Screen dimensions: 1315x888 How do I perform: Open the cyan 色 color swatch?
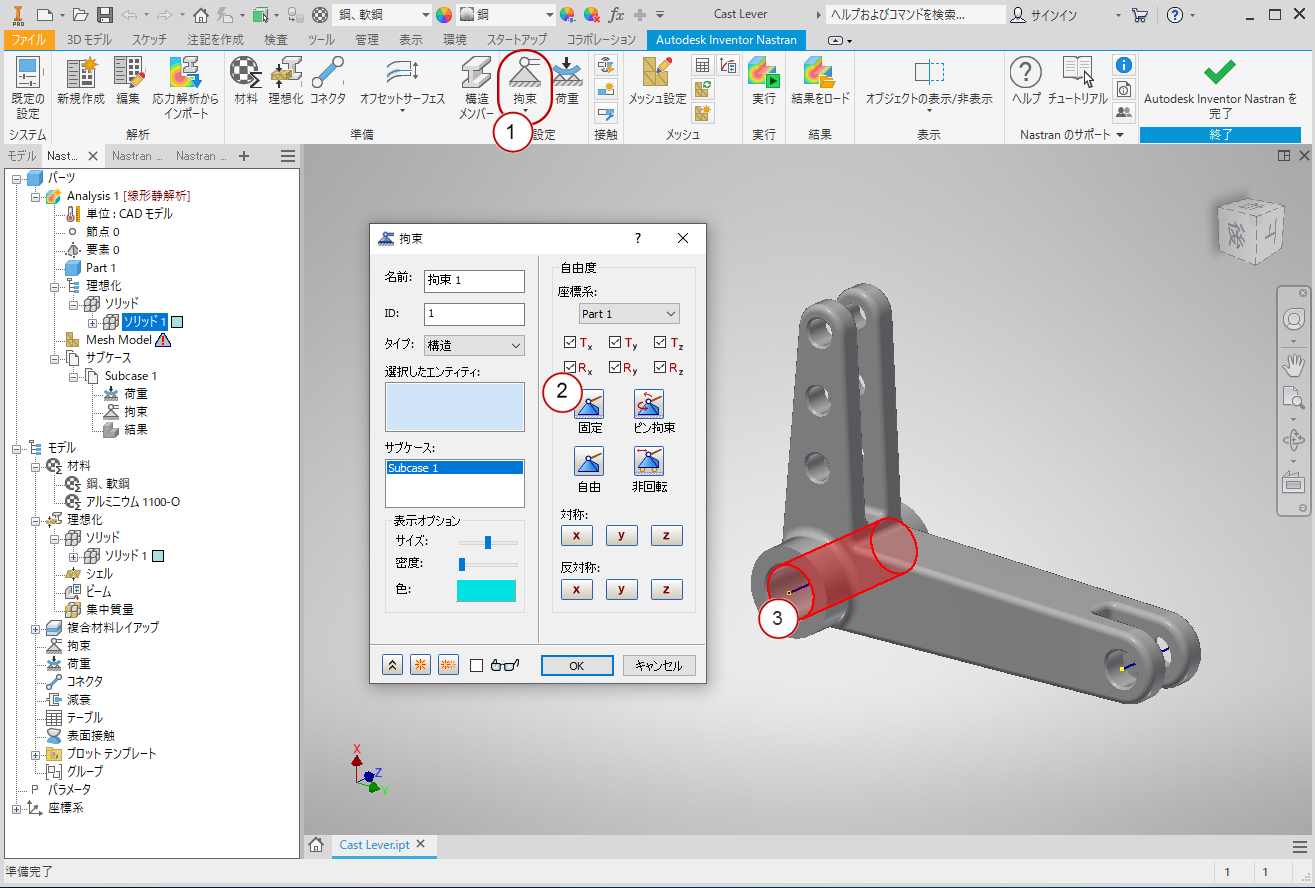tap(486, 591)
